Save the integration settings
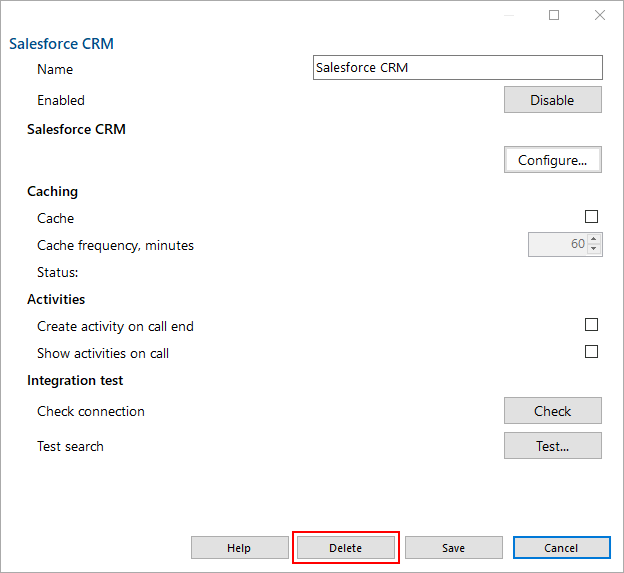 (x=454, y=548)
